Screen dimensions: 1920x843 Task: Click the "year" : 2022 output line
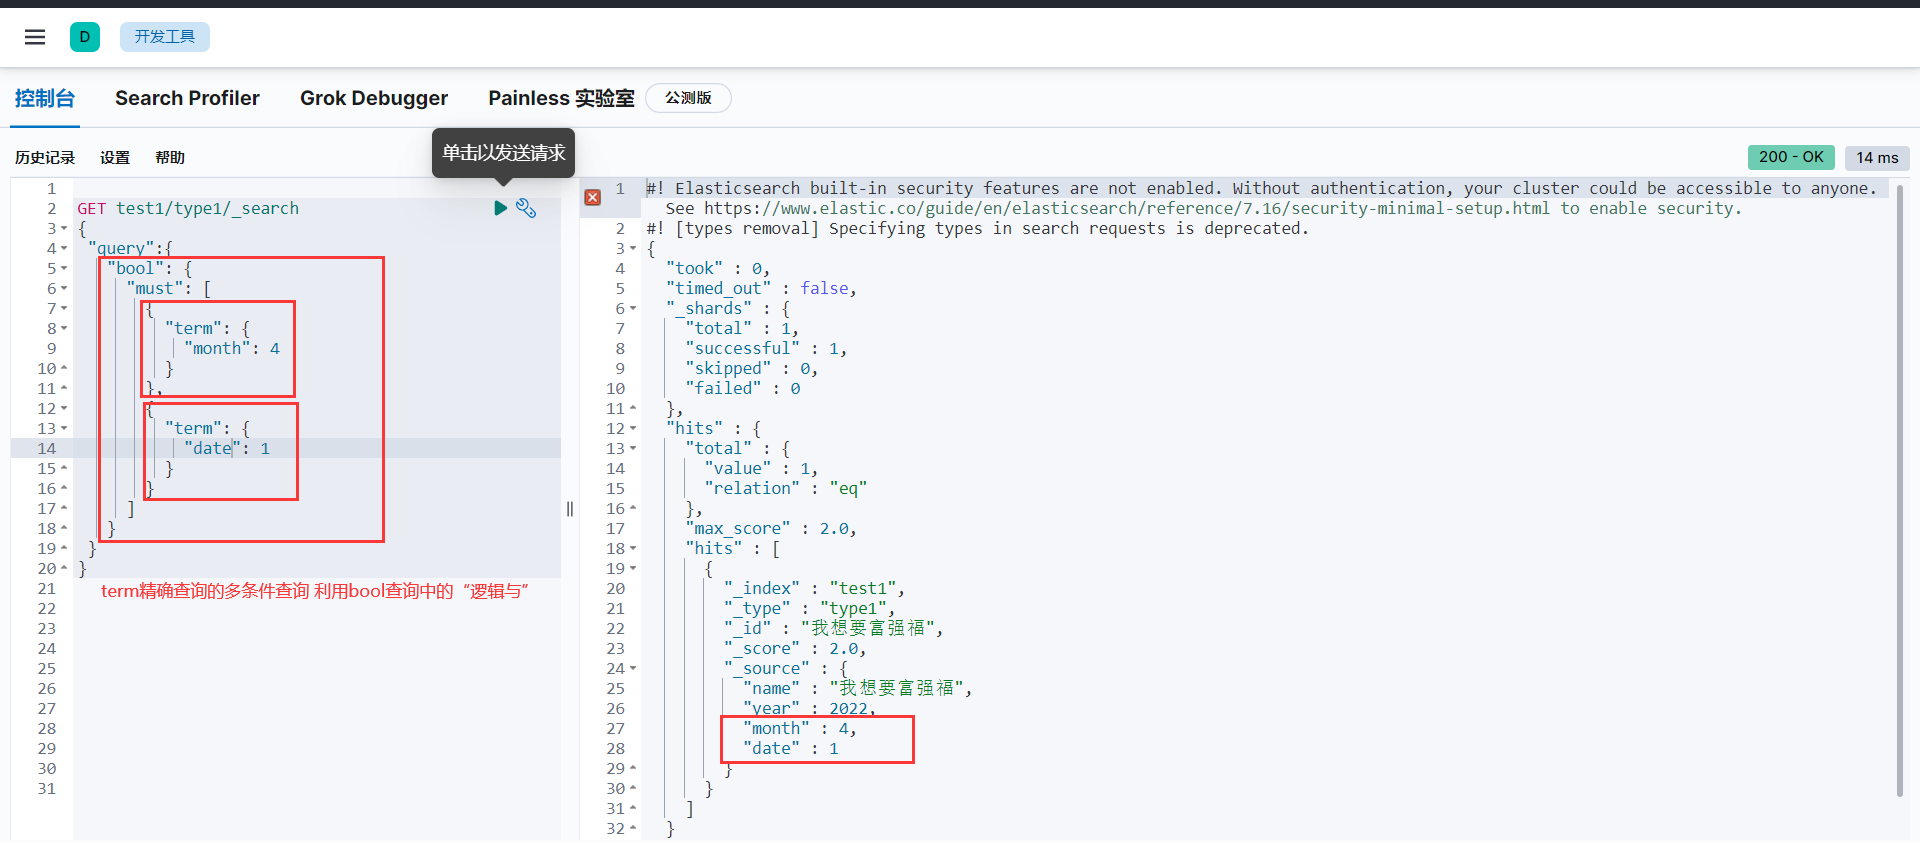pos(810,708)
